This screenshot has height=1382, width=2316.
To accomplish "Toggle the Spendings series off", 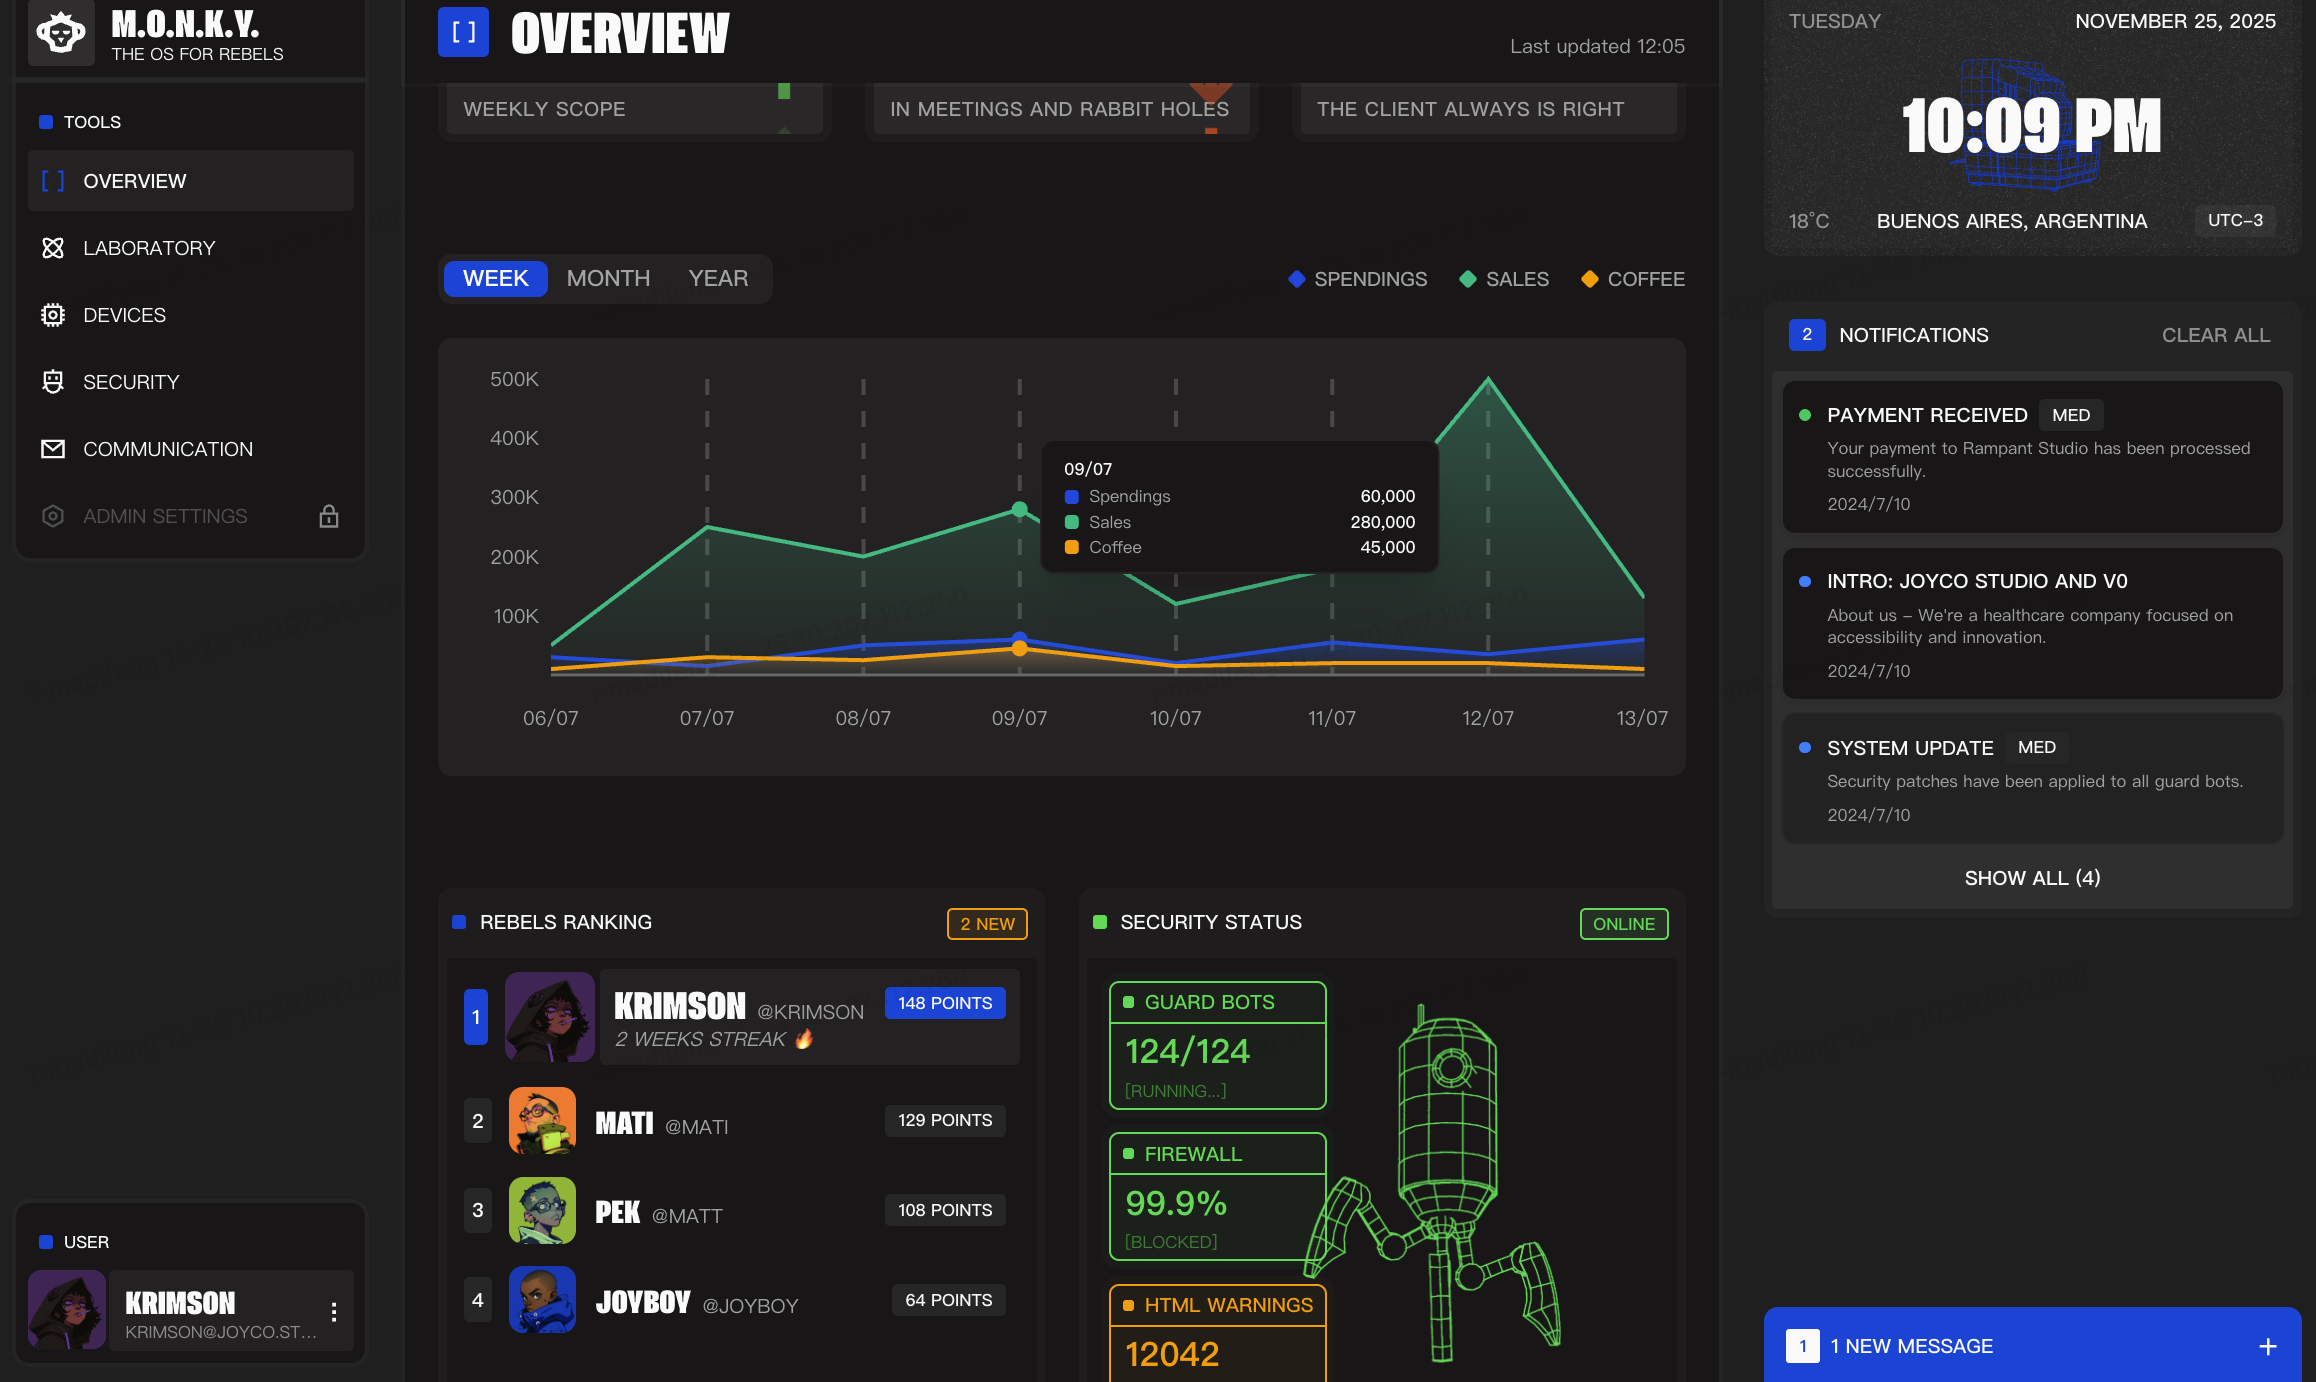I will [1371, 279].
